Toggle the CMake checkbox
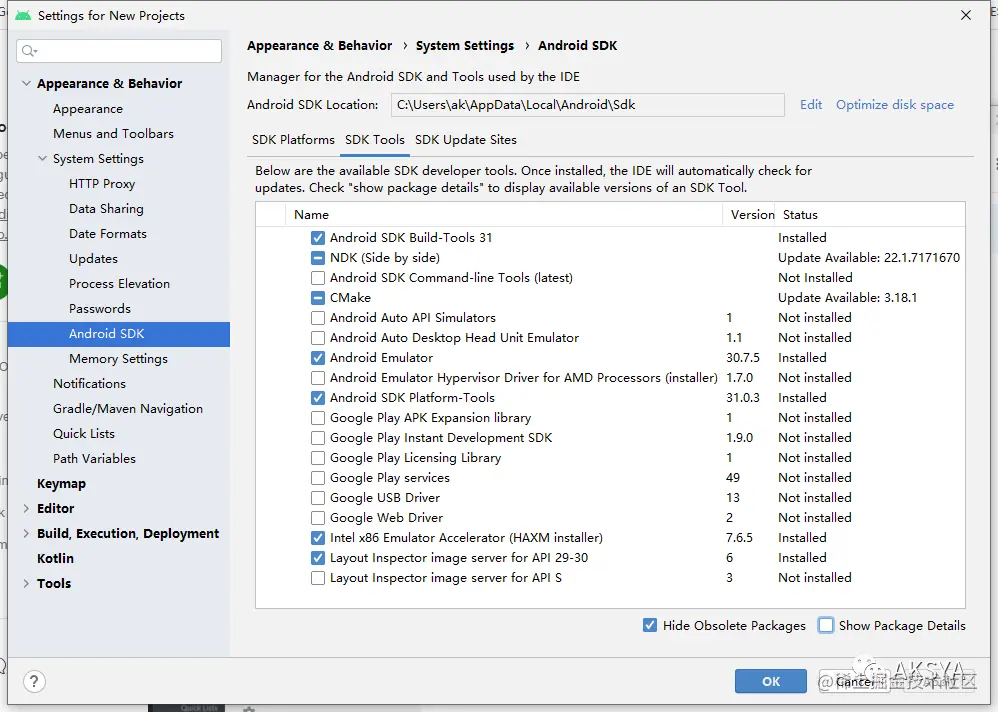998x712 pixels. 318,298
